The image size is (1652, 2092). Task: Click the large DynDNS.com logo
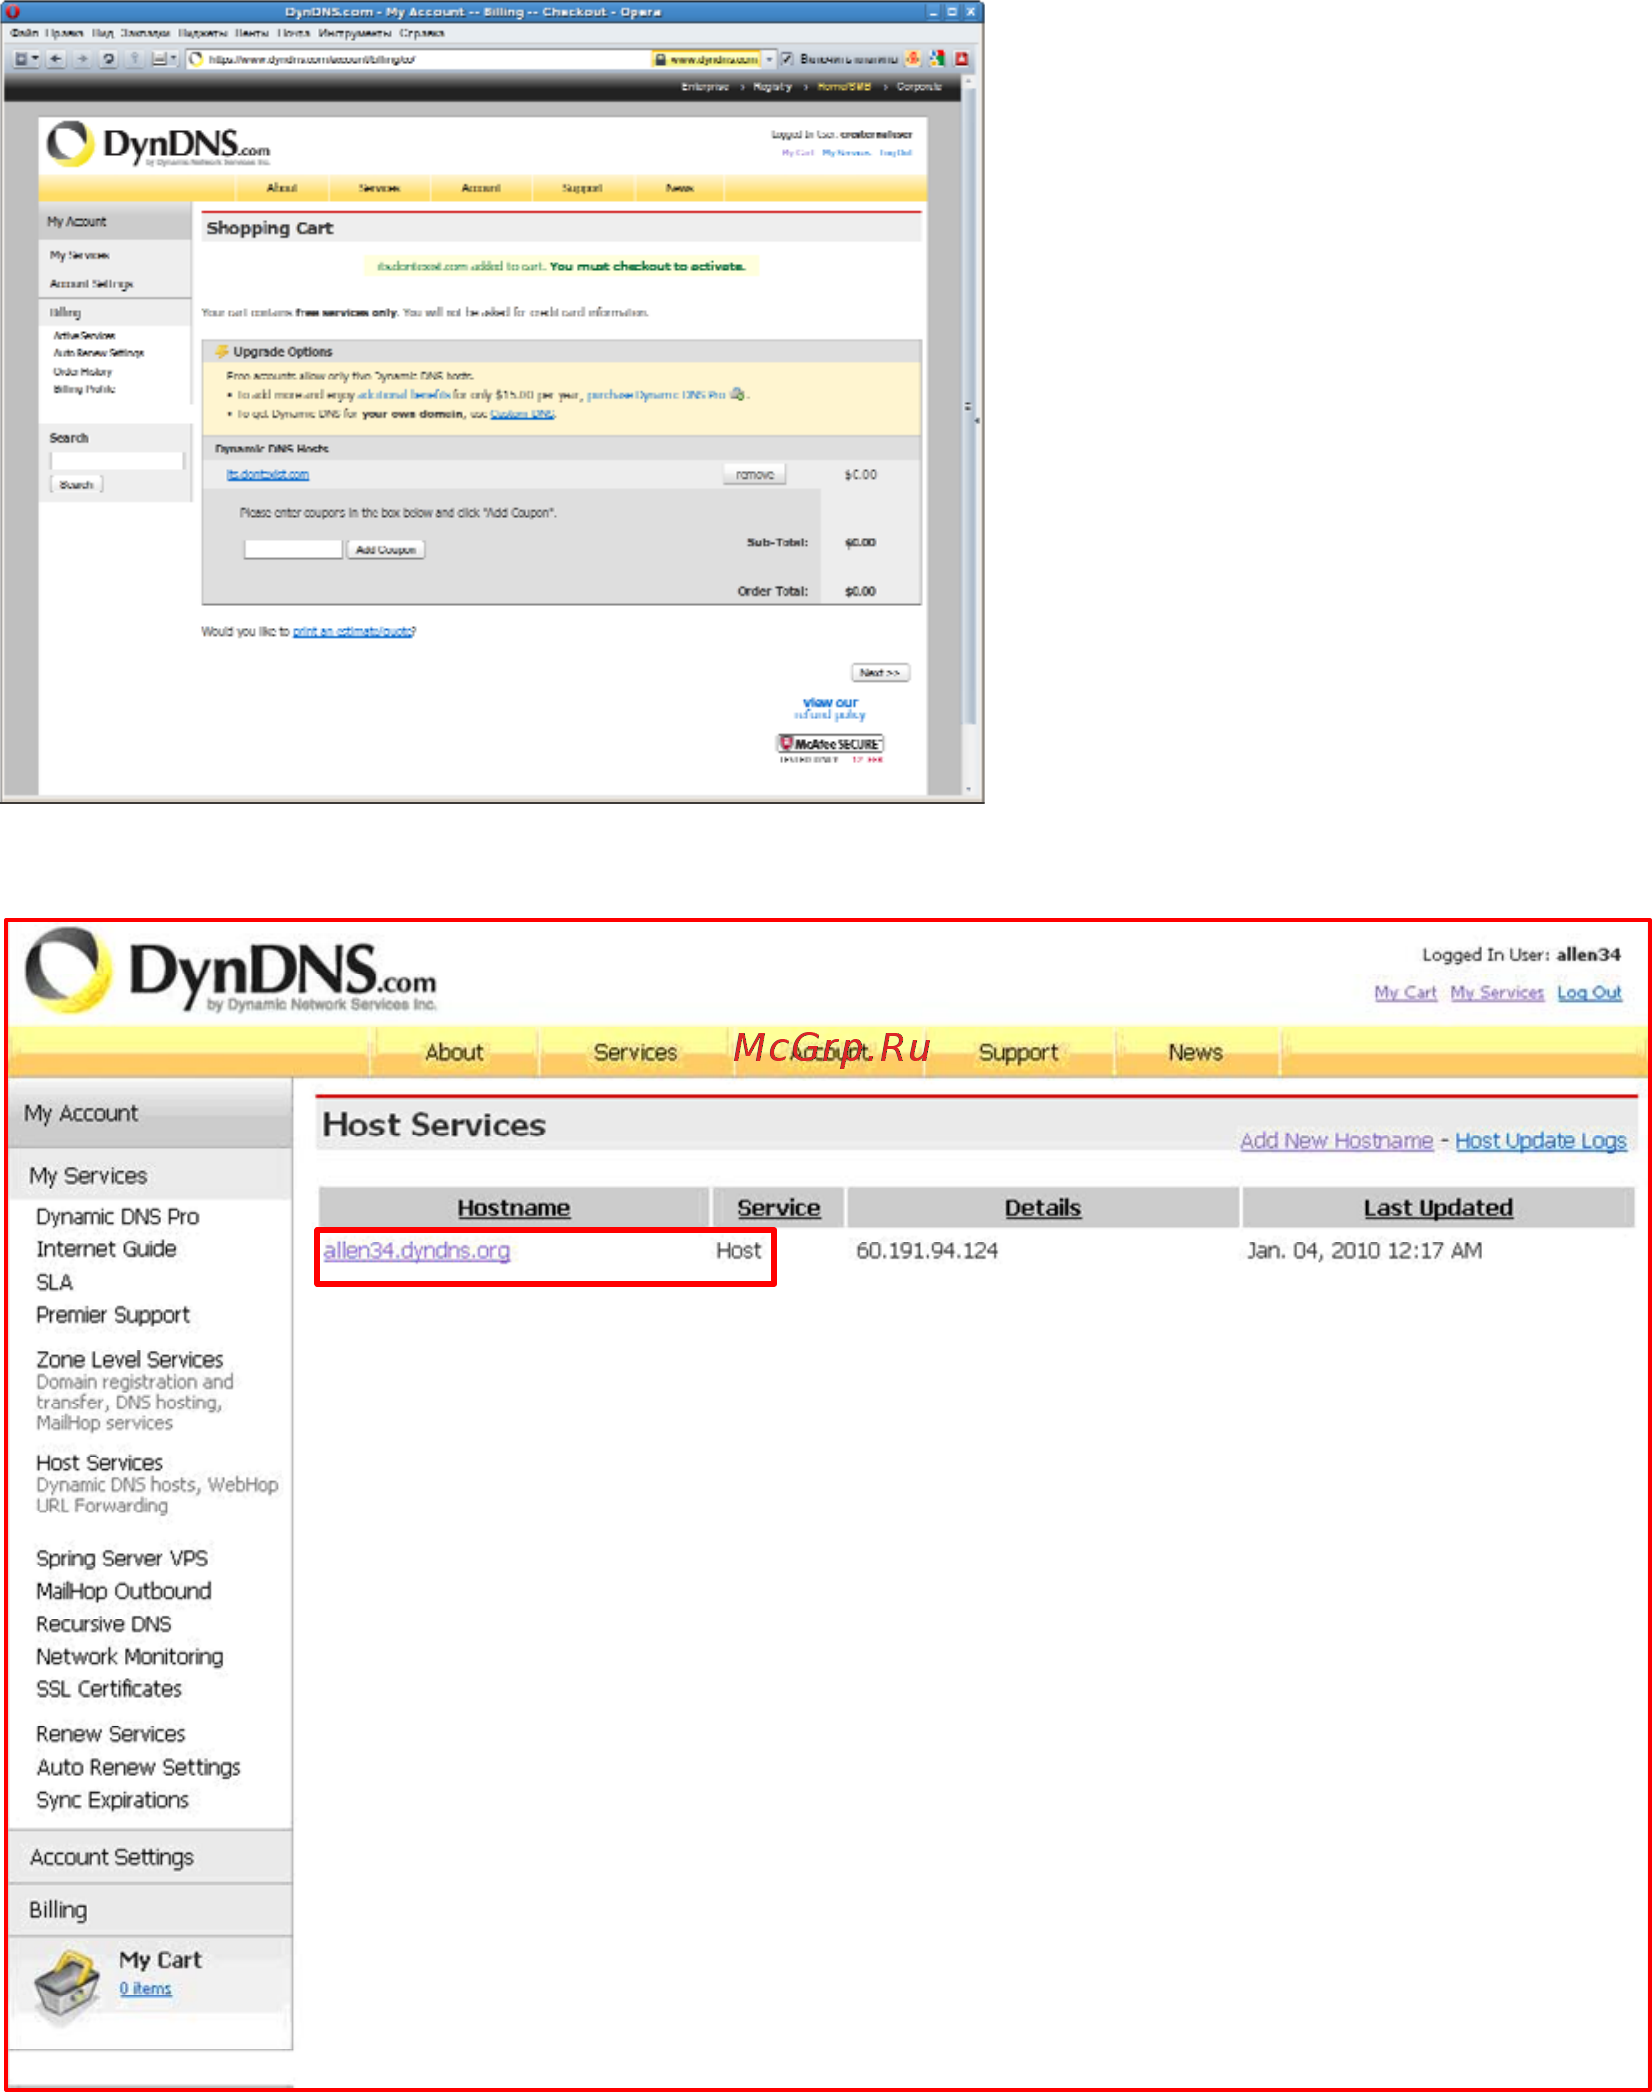point(231,970)
